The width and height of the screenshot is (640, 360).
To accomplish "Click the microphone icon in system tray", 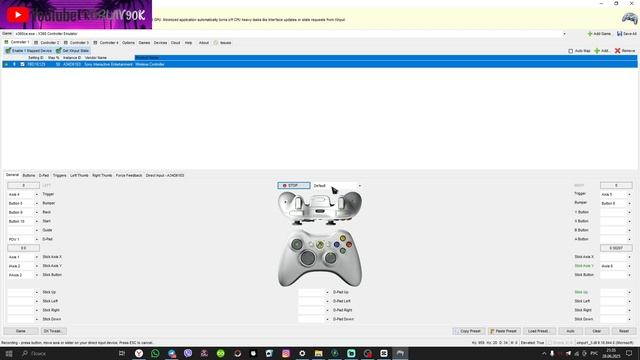I will pyautogui.click(x=552, y=353).
